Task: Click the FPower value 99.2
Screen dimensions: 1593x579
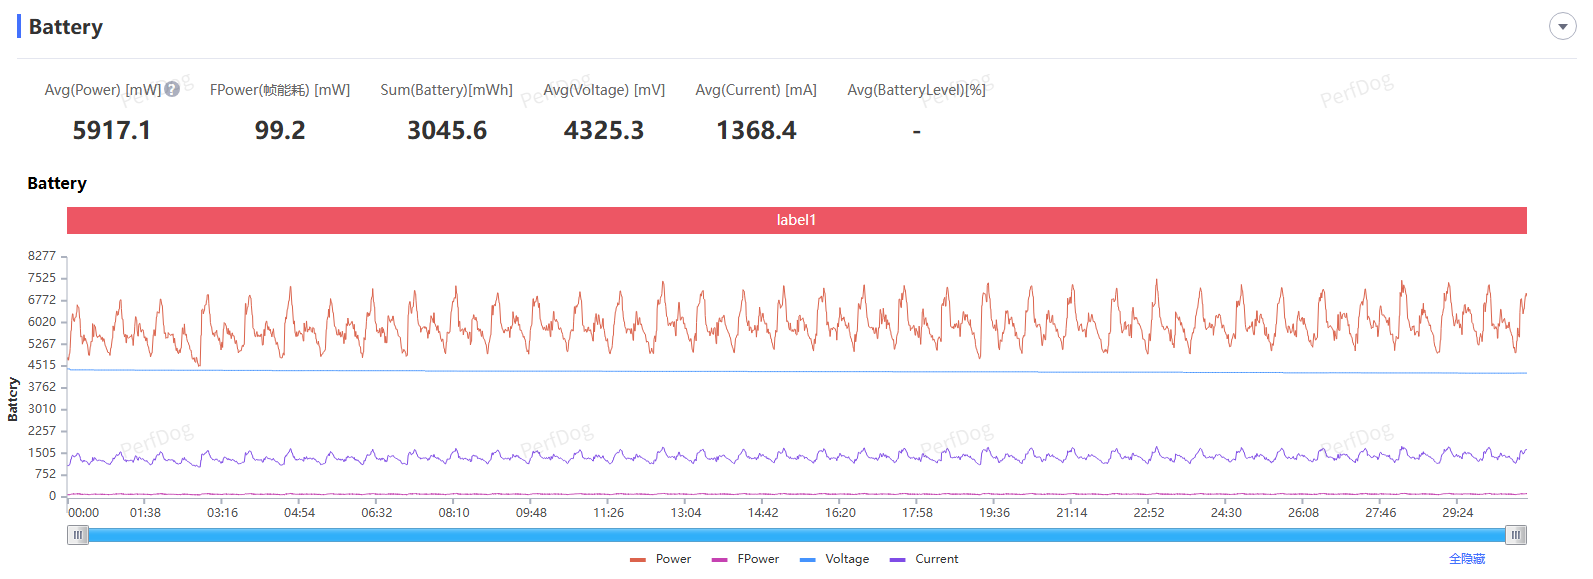Action: pos(280,131)
